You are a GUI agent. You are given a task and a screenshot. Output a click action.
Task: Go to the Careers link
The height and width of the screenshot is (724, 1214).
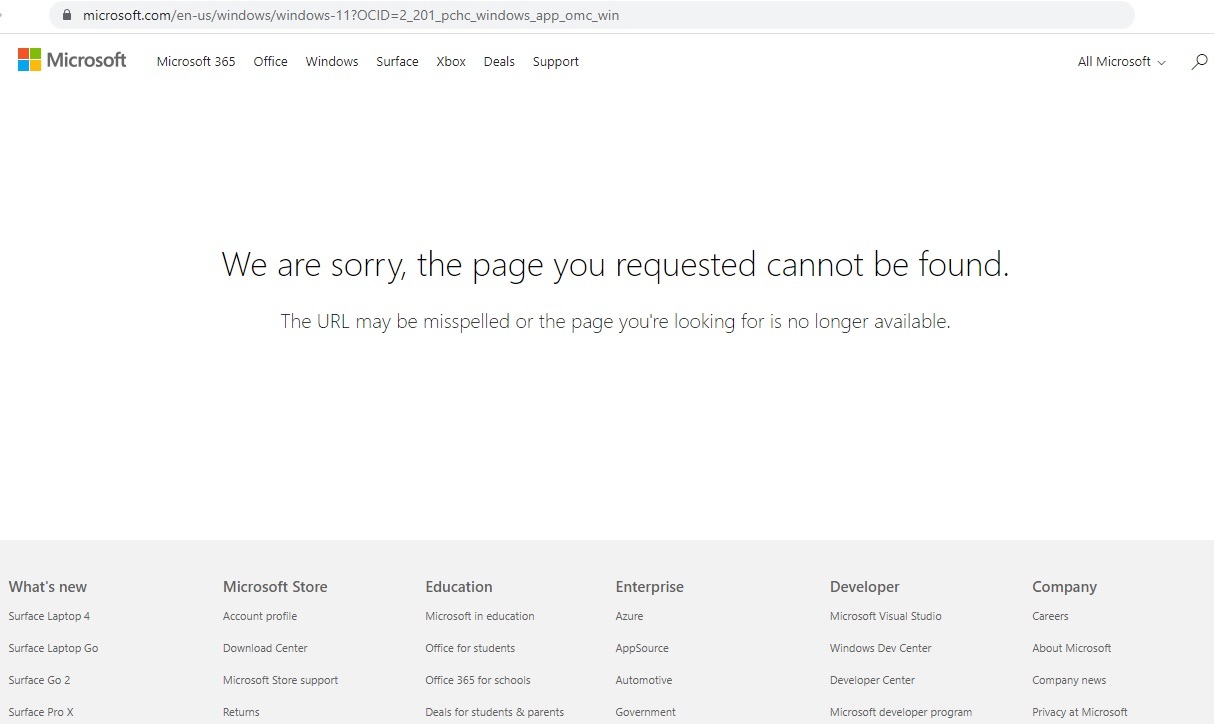[1050, 616]
